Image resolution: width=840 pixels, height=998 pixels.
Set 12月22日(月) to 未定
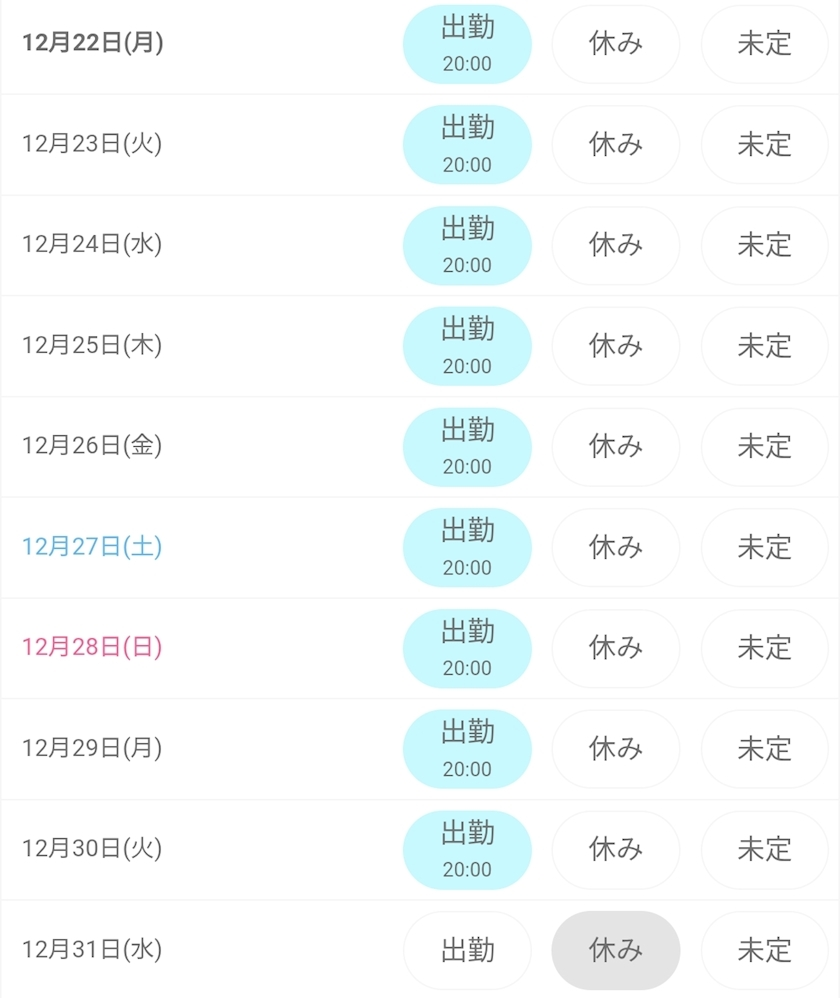click(x=765, y=44)
